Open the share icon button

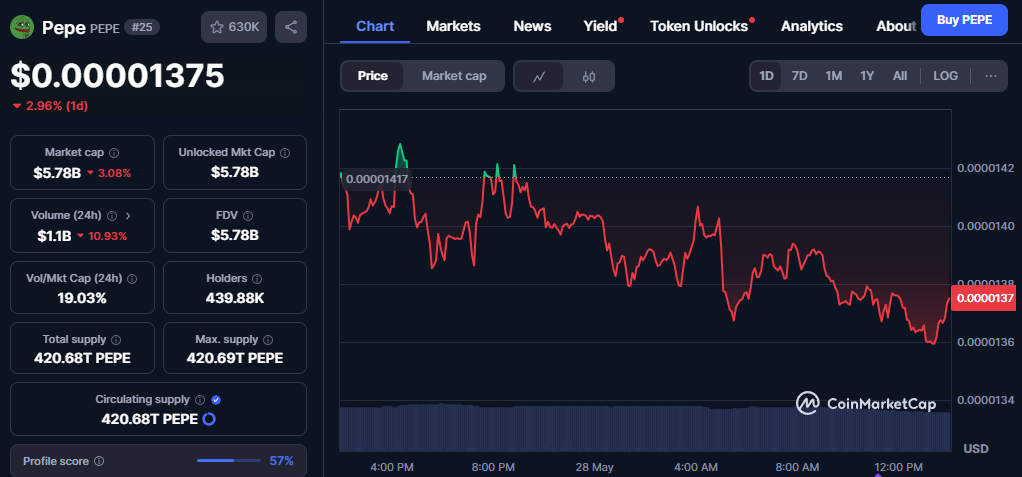point(291,27)
